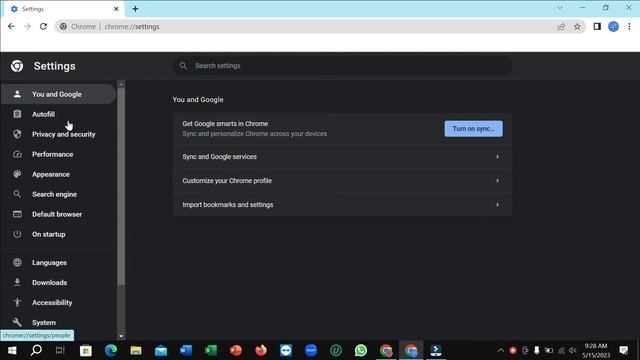
Task: Click the Turn on sync button
Action: coord(473,129)
